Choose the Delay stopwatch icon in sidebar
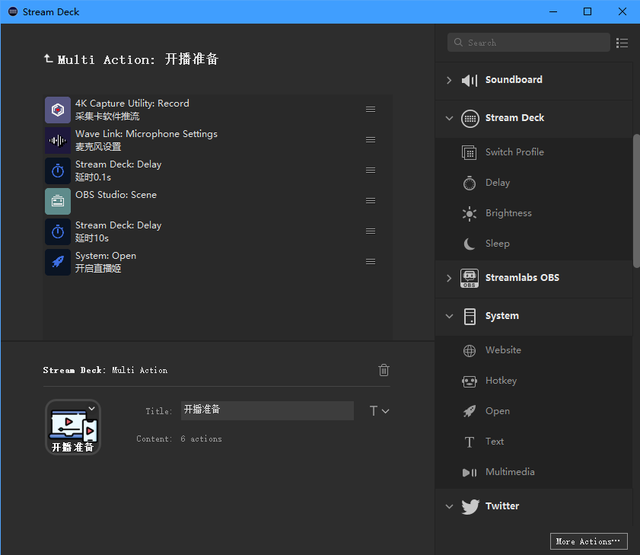This screenshot has width=640, height=555. pyautogui.click(x=469, y=183)
